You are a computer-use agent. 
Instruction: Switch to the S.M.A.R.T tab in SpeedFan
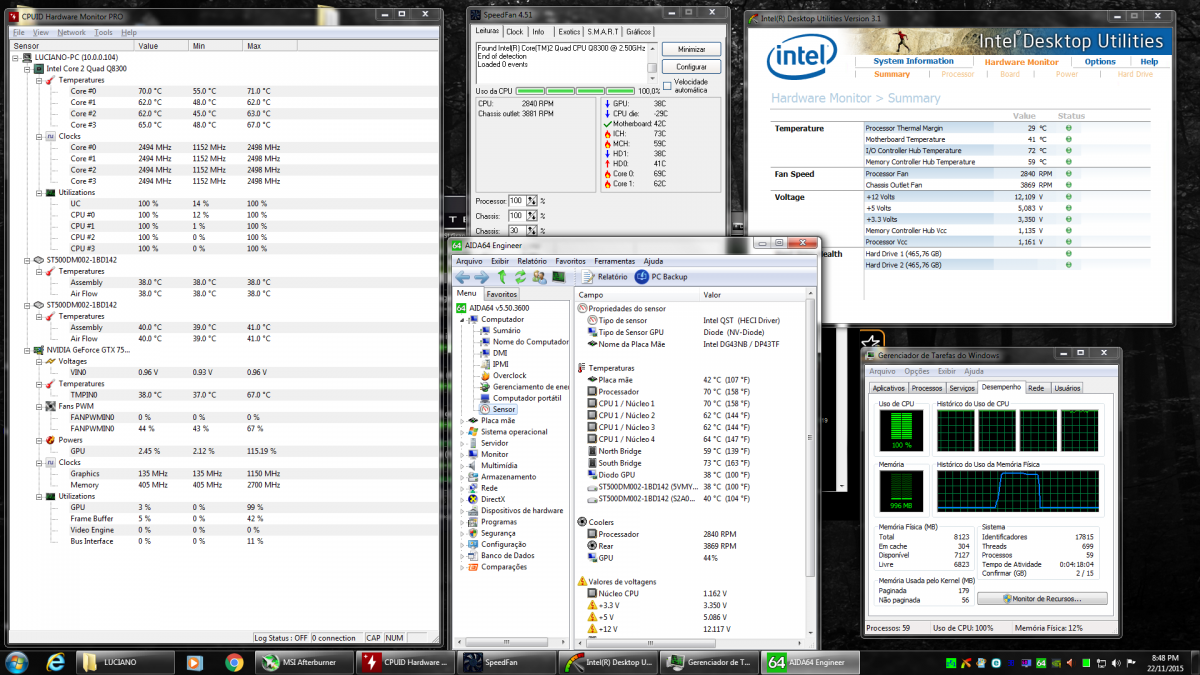point(603,32)
